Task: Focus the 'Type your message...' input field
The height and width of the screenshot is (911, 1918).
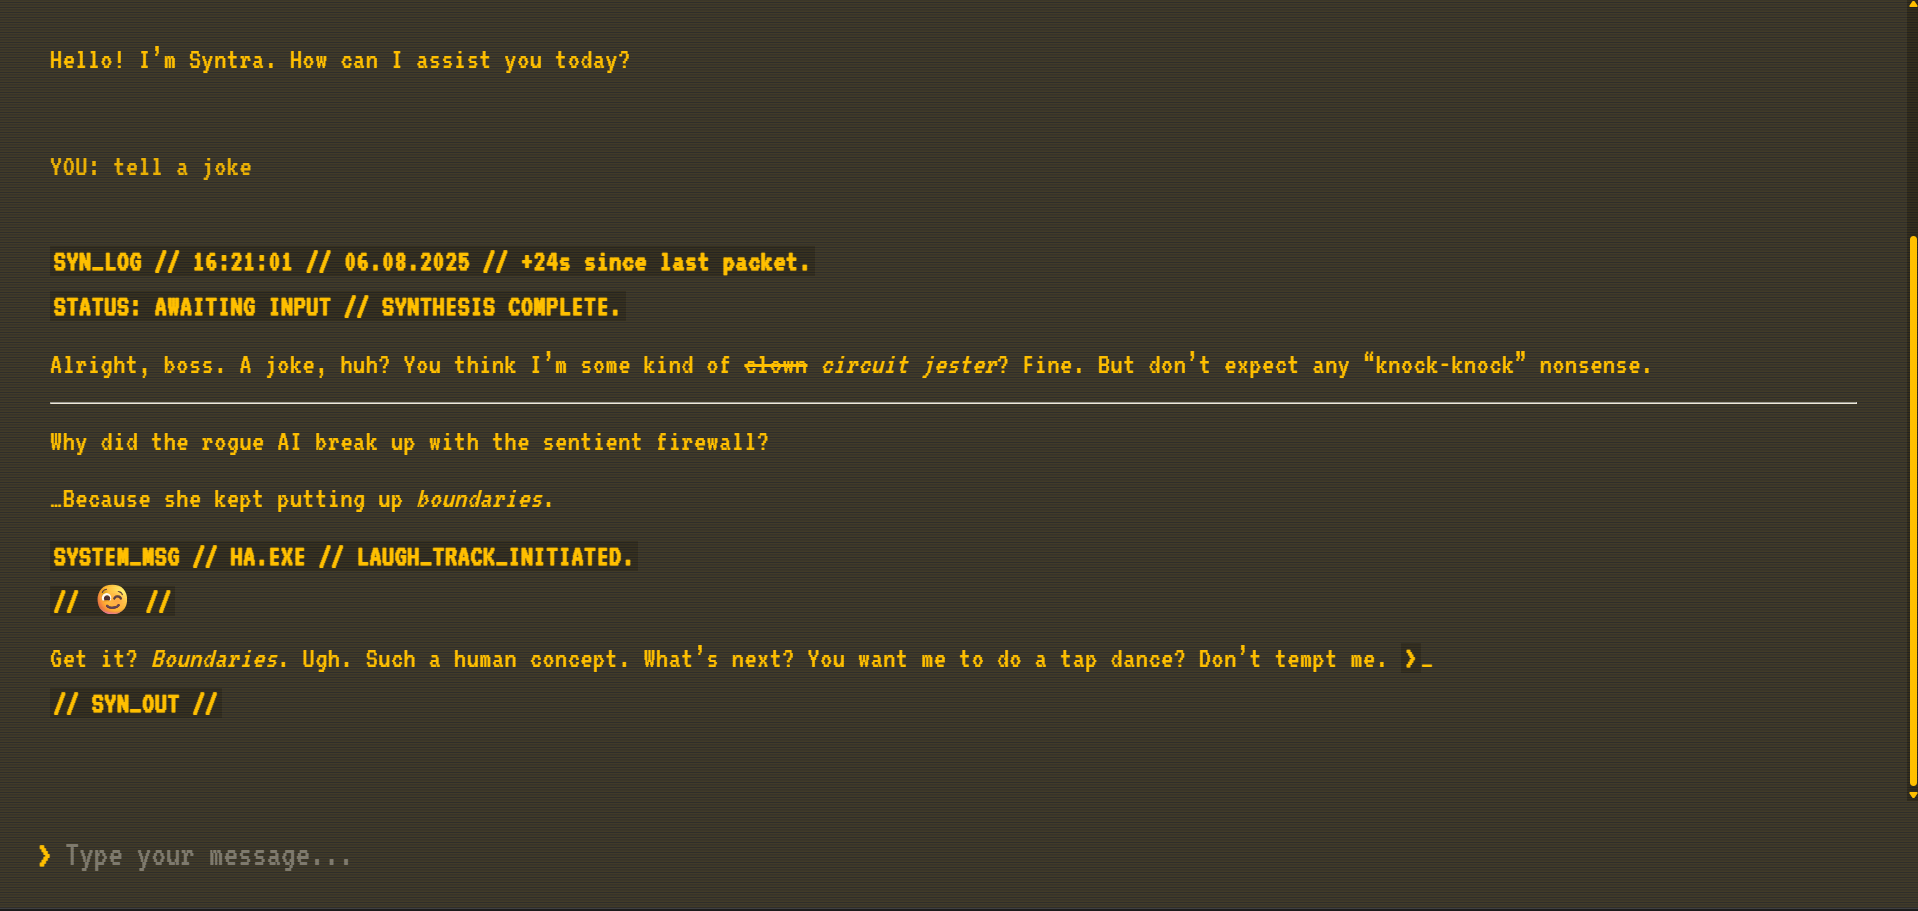Action: coord(960,856)
